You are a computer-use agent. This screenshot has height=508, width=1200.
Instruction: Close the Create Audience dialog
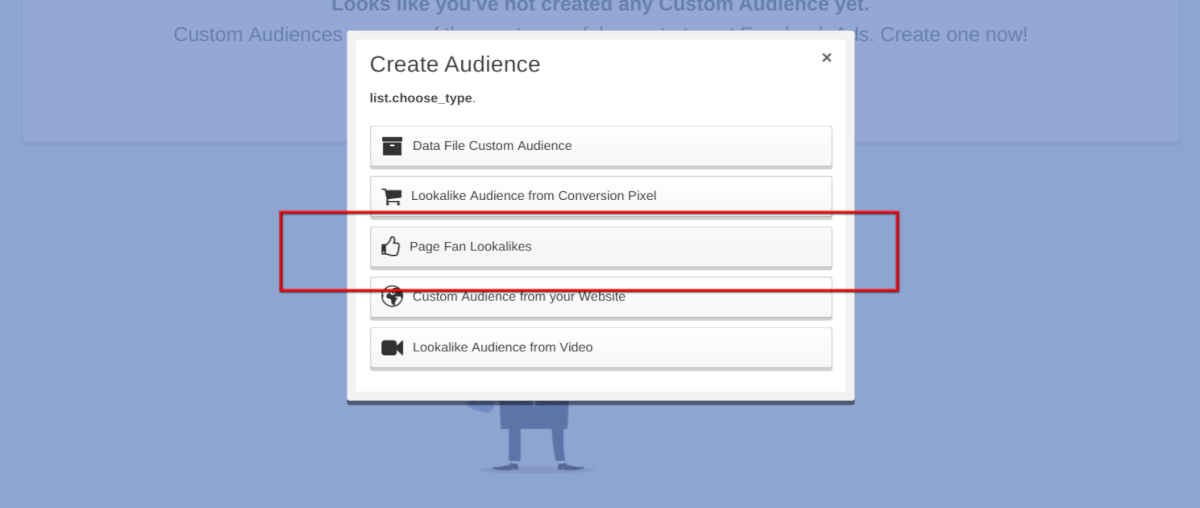(826, 58)
